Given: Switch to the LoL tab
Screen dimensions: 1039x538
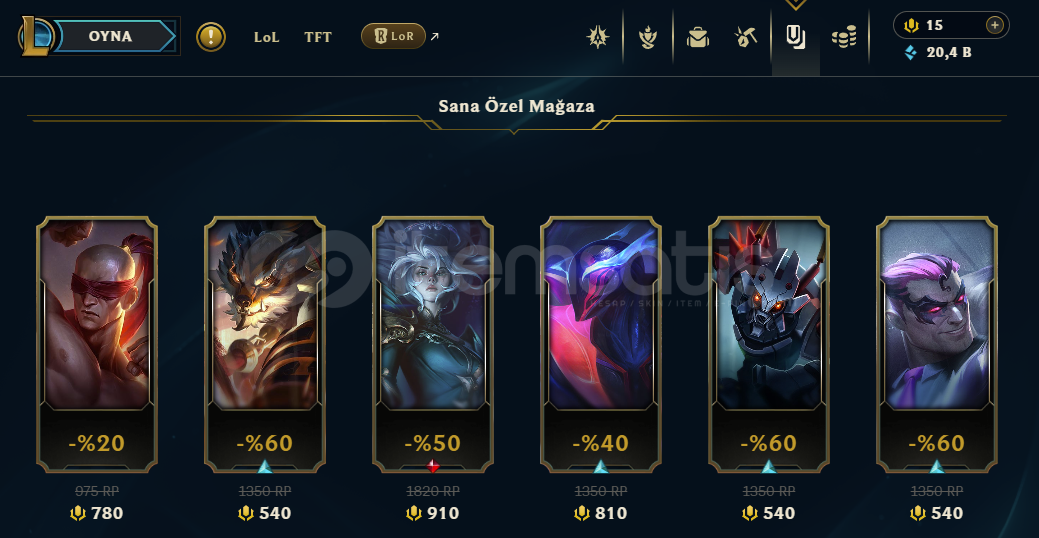Looking at the screenshot, I should 266,37.
